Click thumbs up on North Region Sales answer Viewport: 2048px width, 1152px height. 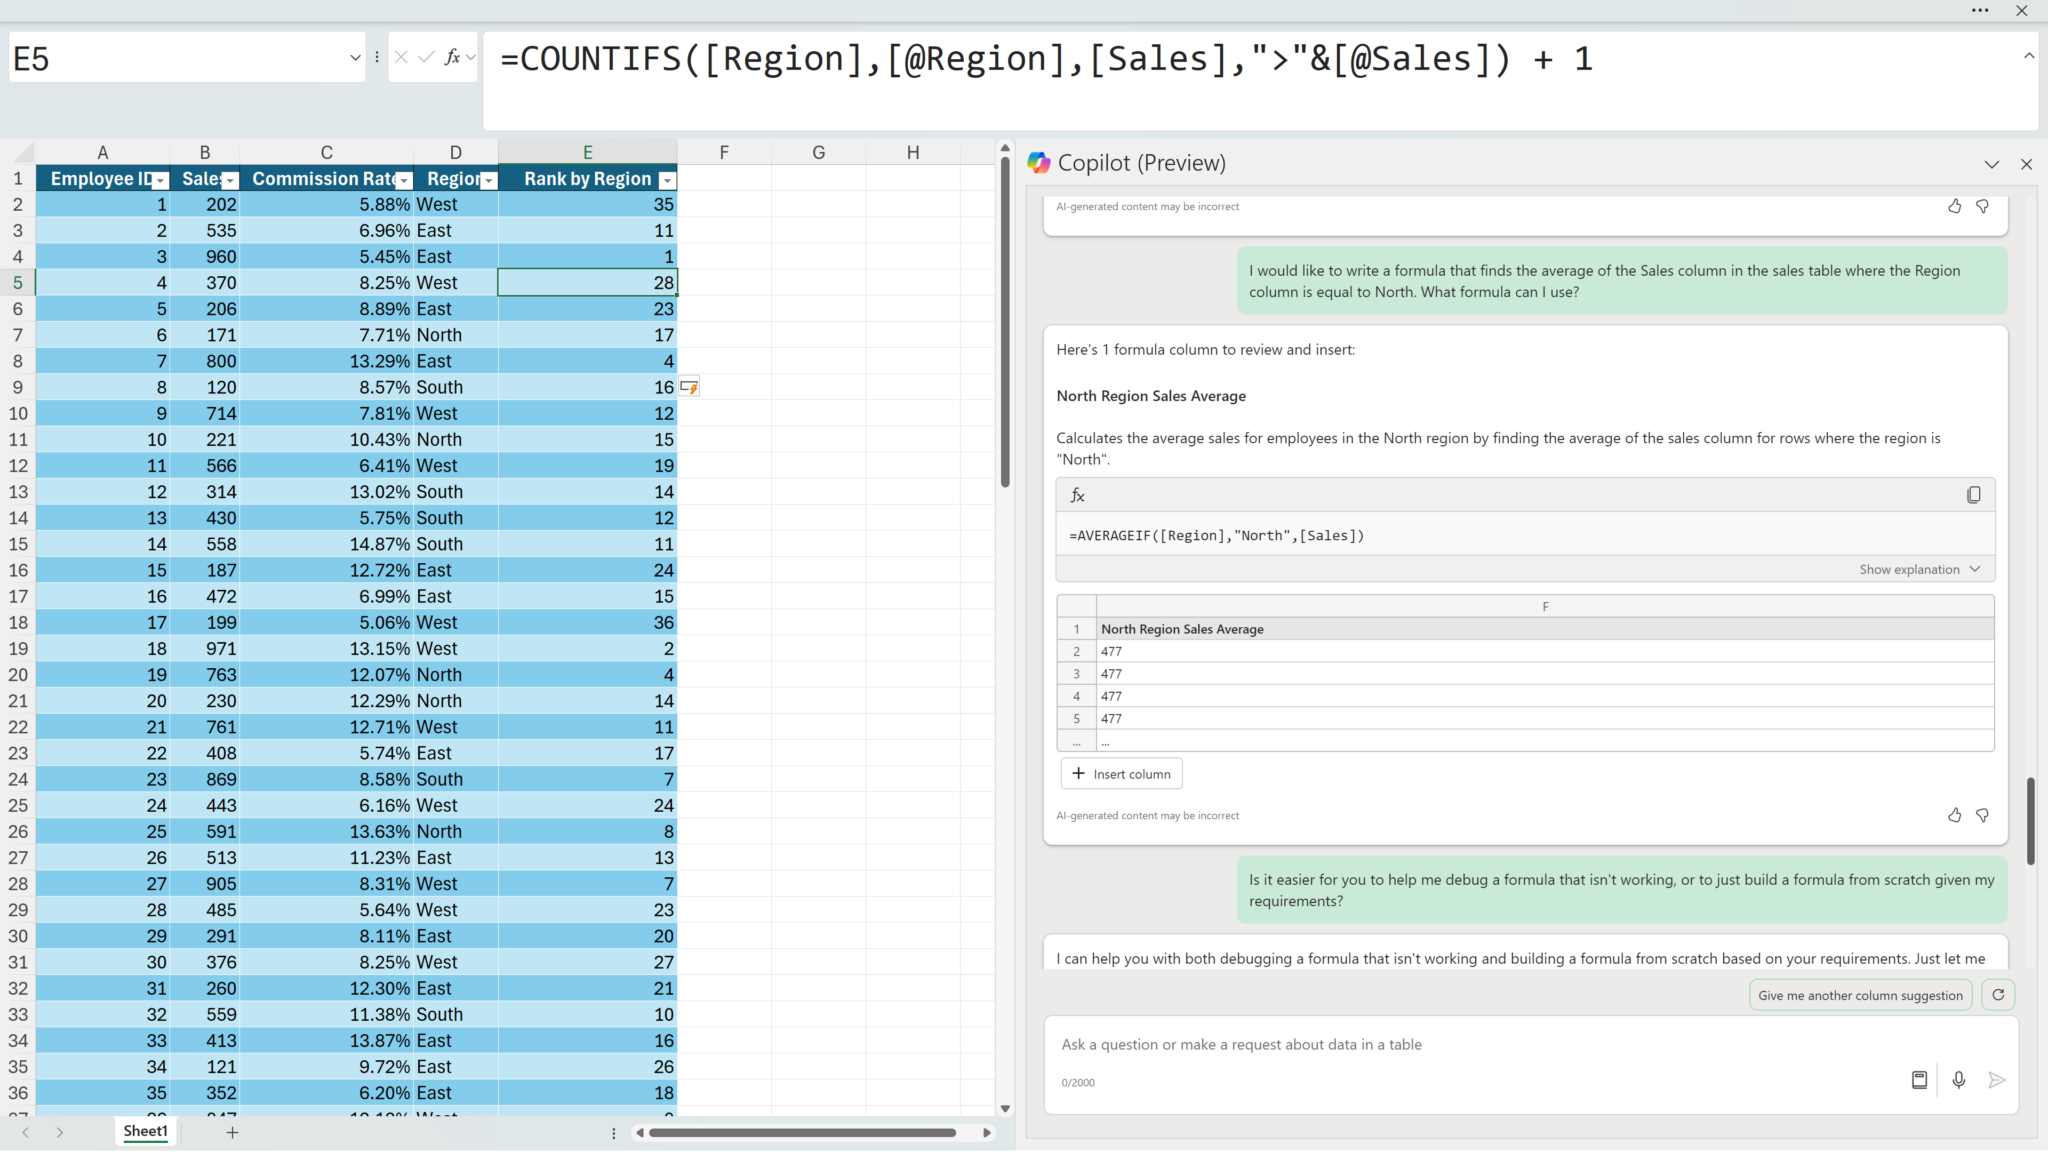pos(1954,815)
